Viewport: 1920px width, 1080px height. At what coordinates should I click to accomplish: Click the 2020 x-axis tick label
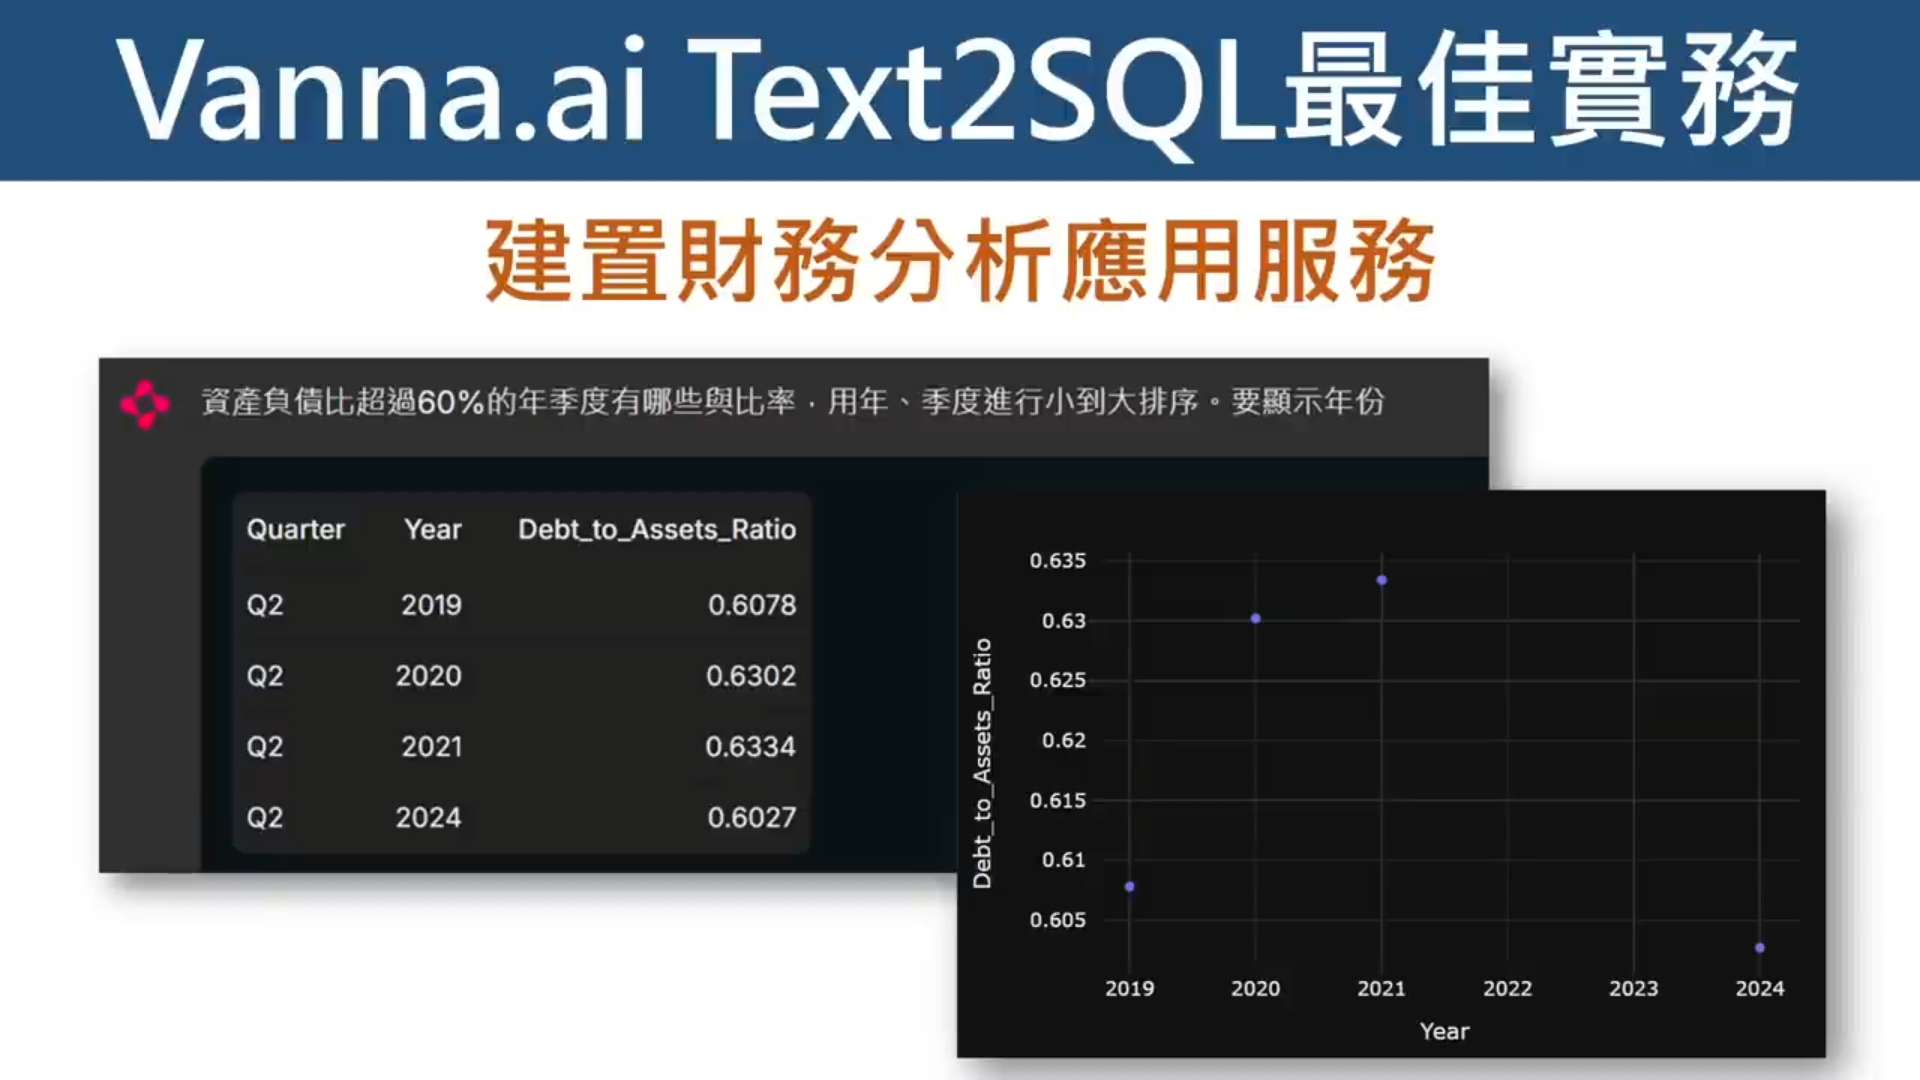(x=1255, y=989)
